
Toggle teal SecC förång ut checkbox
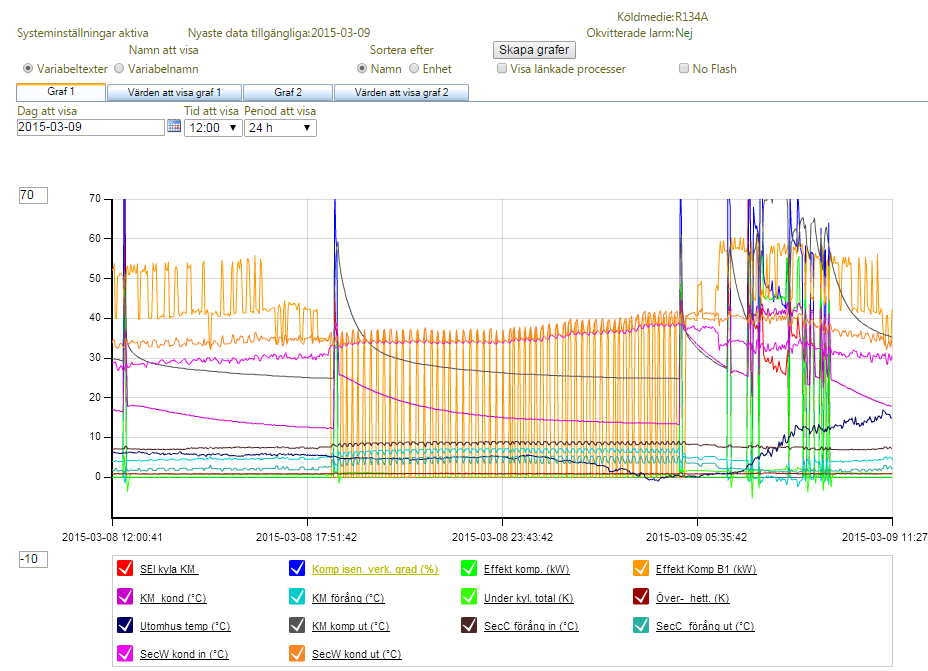pos(641,625)
